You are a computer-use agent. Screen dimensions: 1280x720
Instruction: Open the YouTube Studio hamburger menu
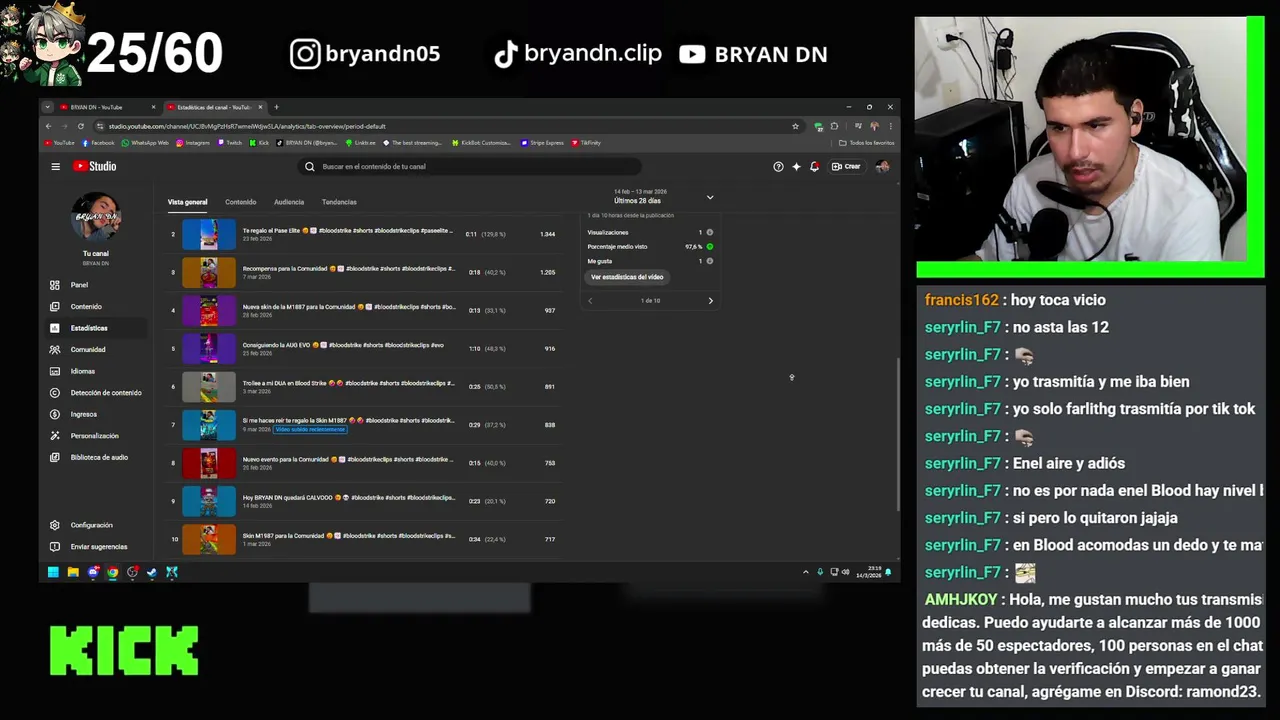(56, 166)
